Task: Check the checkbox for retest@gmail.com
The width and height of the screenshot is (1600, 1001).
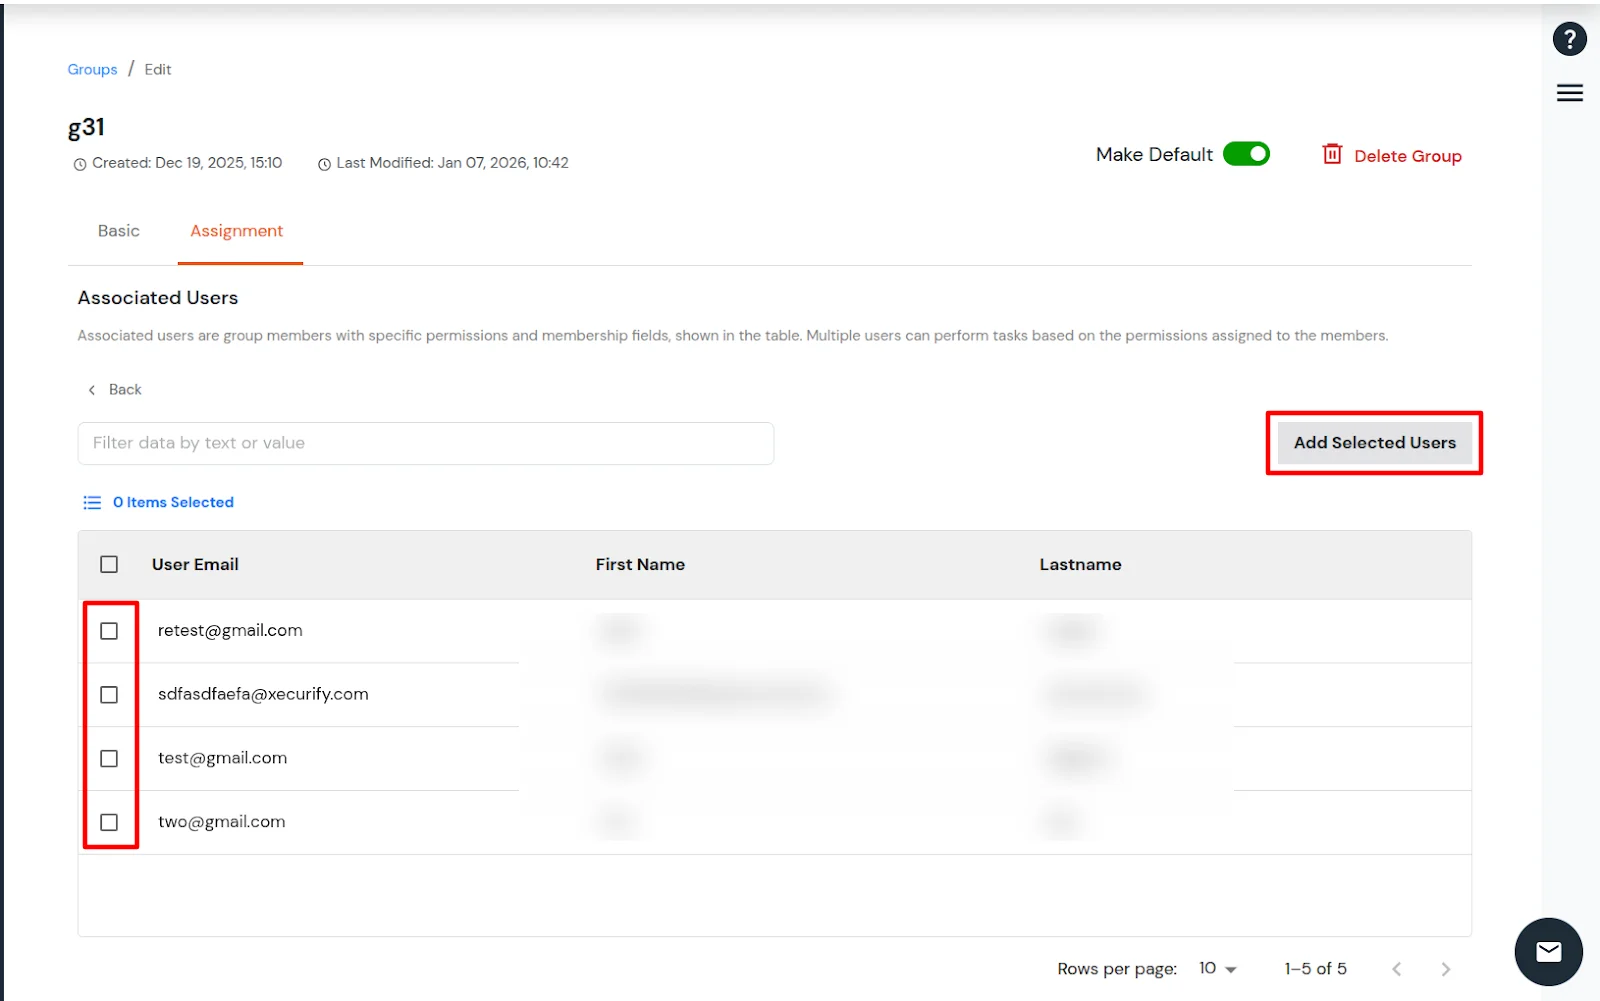Action: click(109, 630)
